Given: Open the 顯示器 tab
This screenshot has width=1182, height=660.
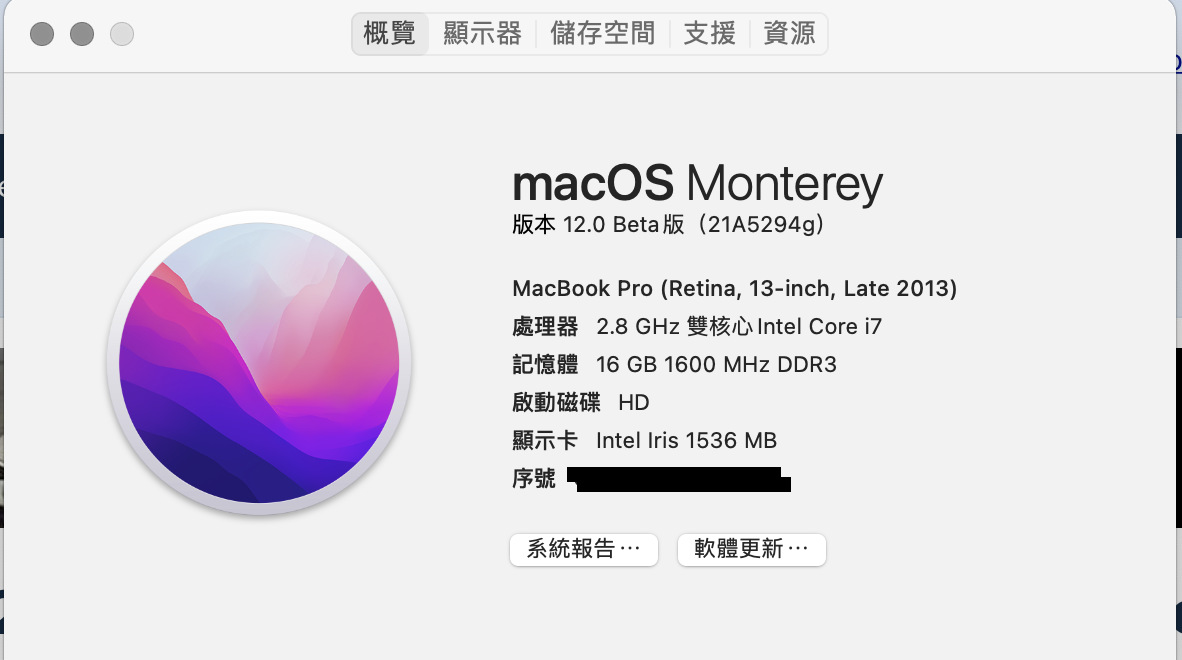Looking at the screenshot, I should pyautogui.click(x=482, y=34).
